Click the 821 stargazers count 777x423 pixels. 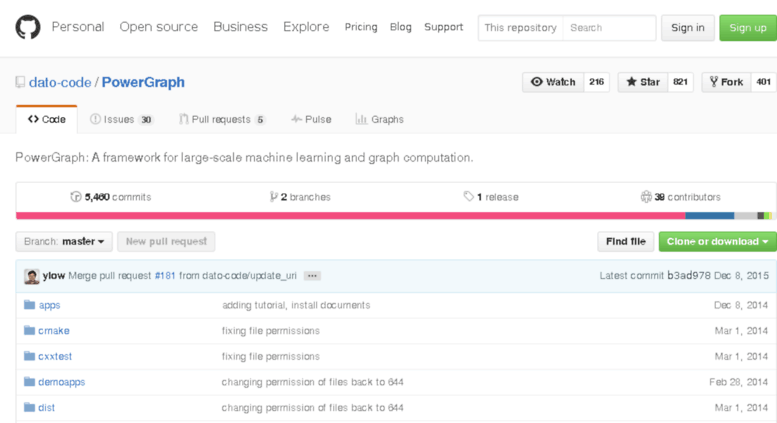(680, 82)
